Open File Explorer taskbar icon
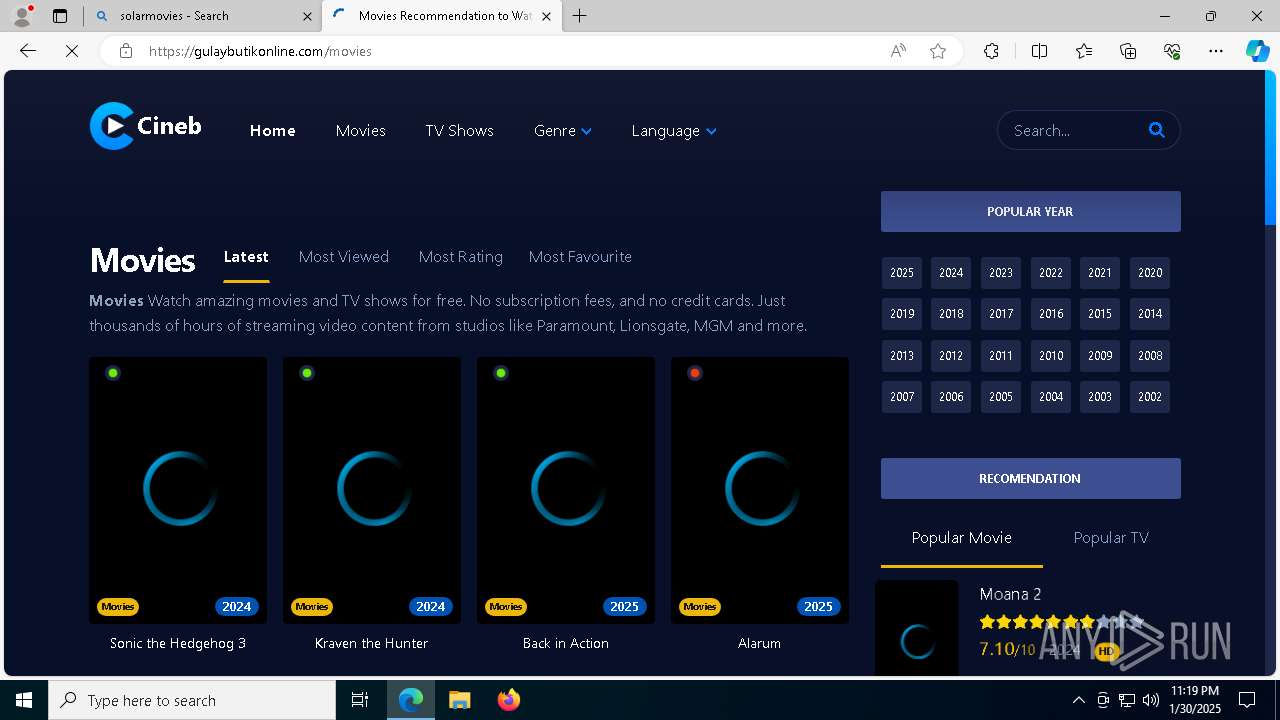Viewport: 1280px width, 720px height. point(459,700)
